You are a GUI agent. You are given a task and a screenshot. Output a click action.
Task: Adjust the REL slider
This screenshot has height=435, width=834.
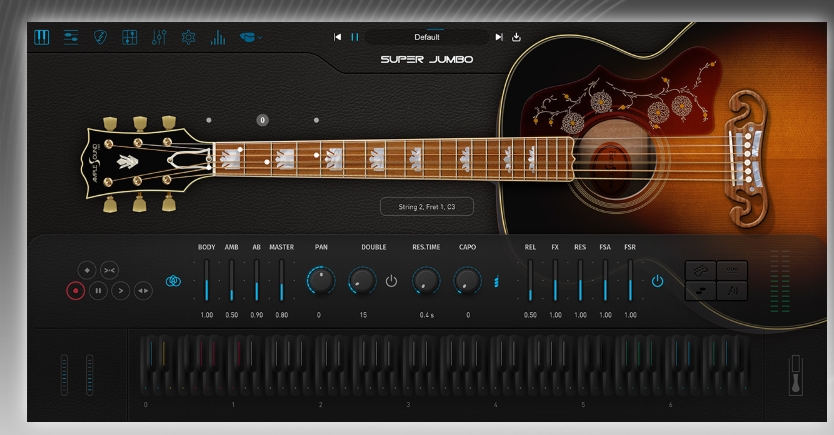pos(530,281)
